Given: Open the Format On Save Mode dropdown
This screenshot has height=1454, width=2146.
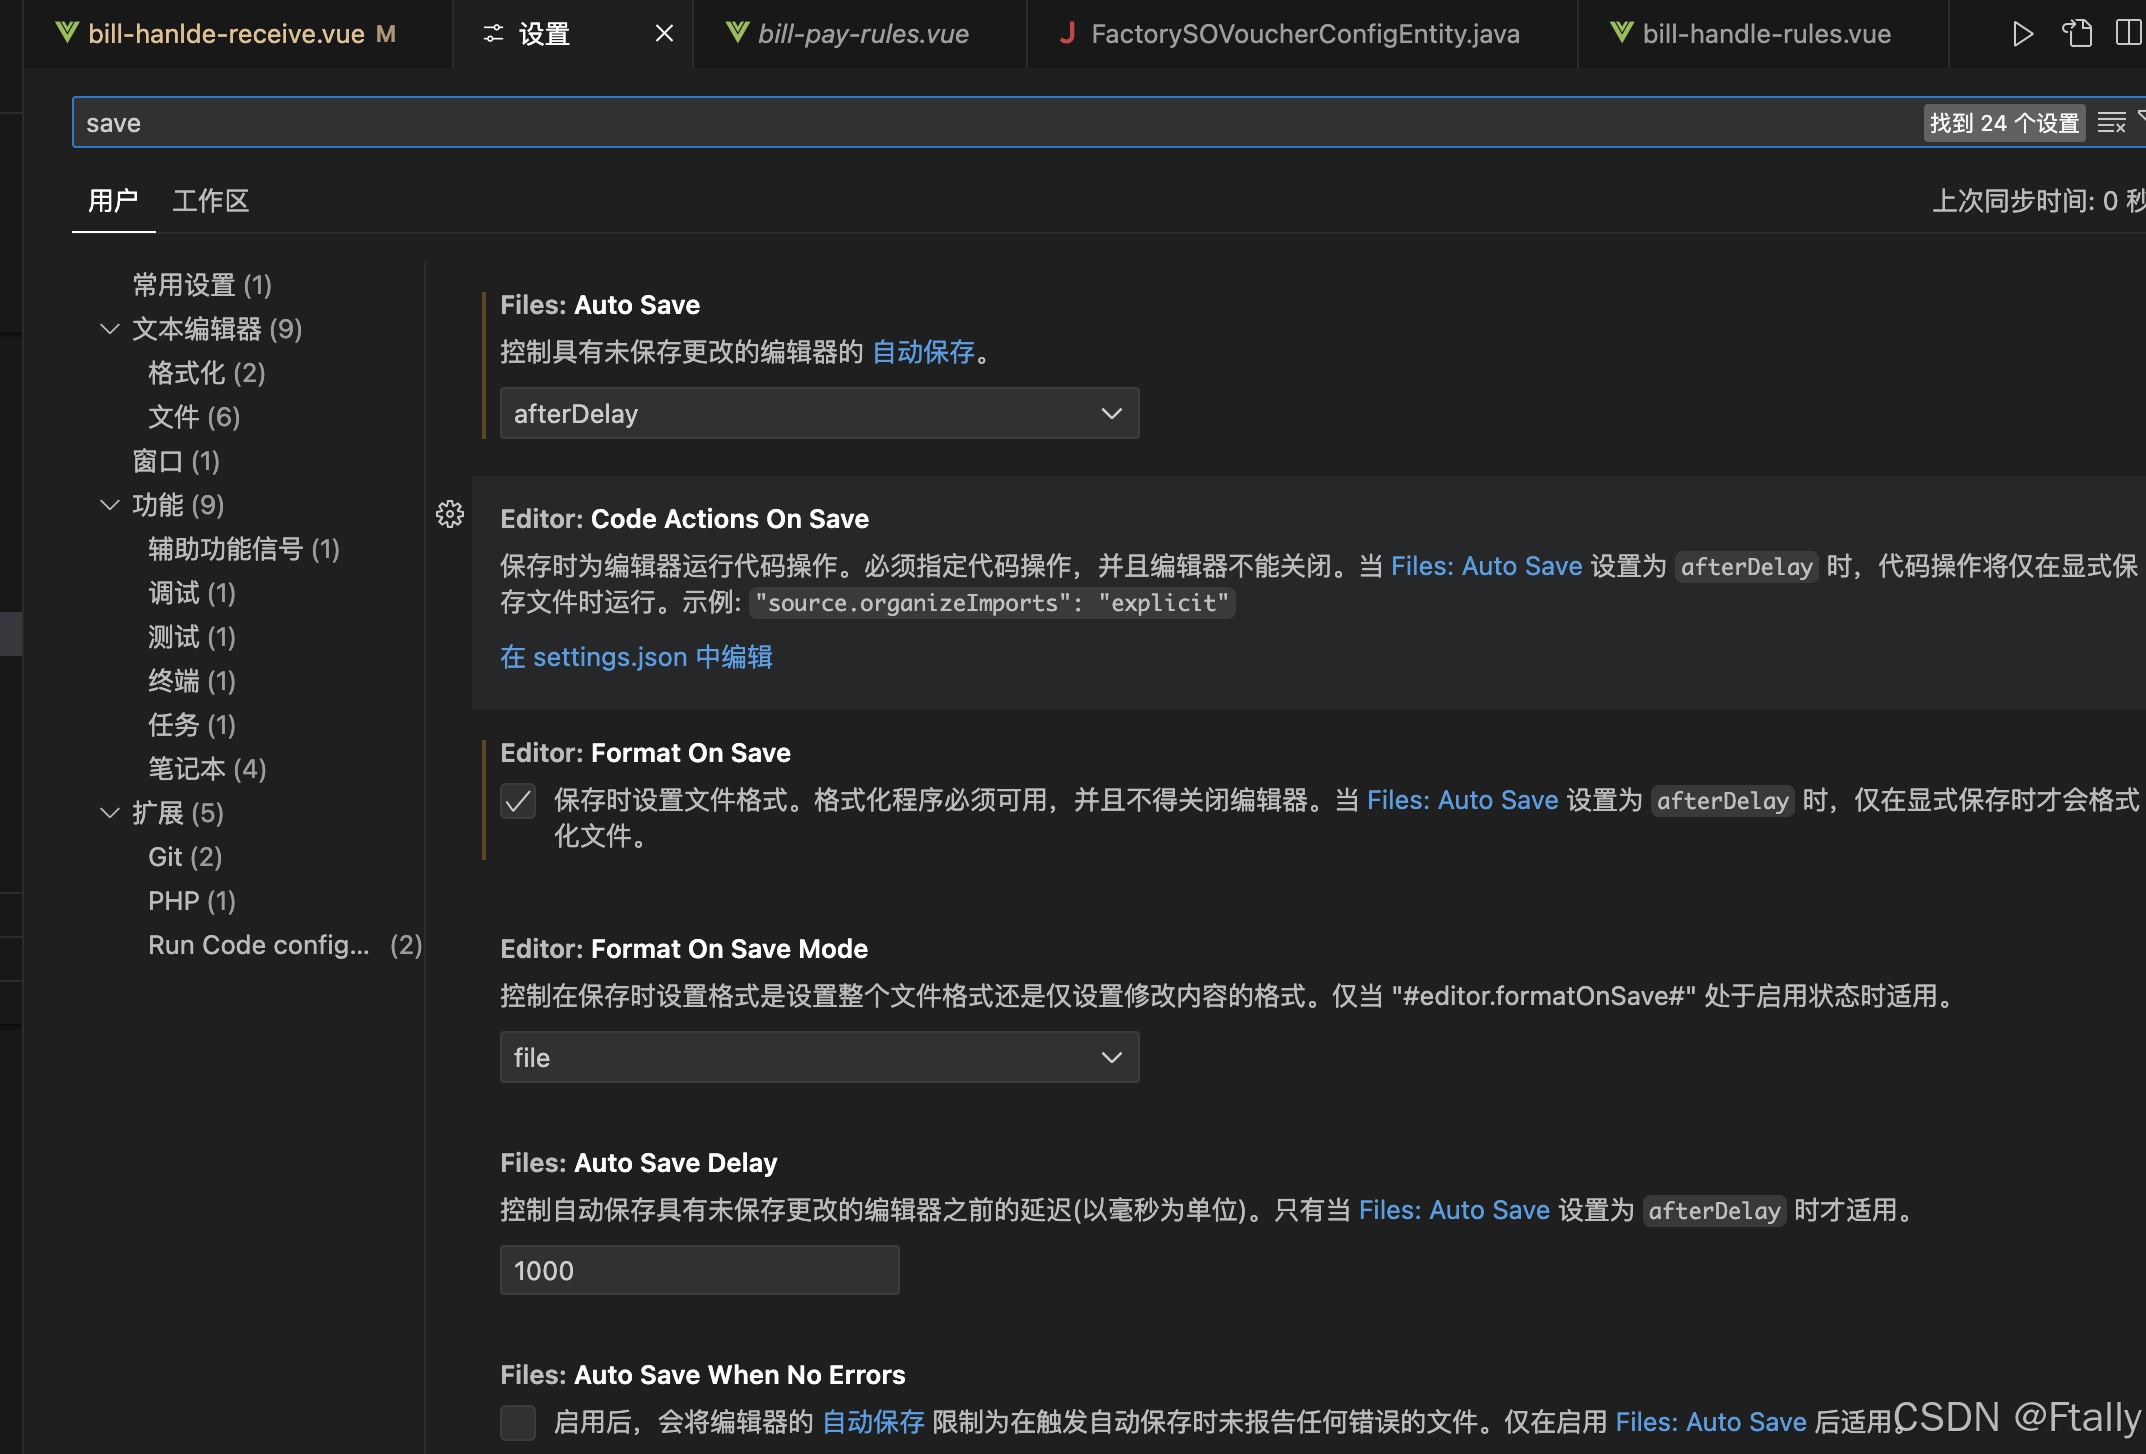Looking at the screenshot, I should (x=819, y=1057).
